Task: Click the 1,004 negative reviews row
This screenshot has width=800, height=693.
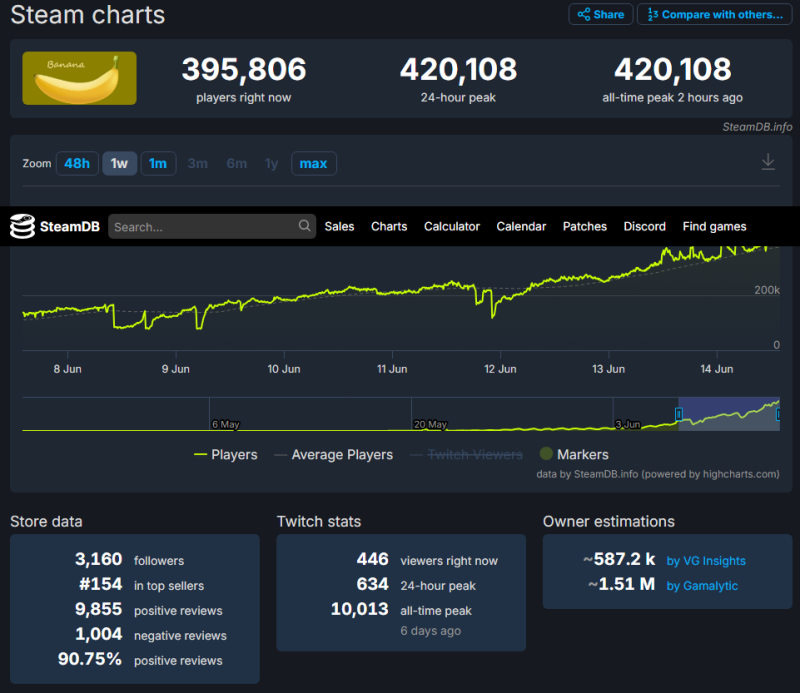Action: tap(151, 634)
